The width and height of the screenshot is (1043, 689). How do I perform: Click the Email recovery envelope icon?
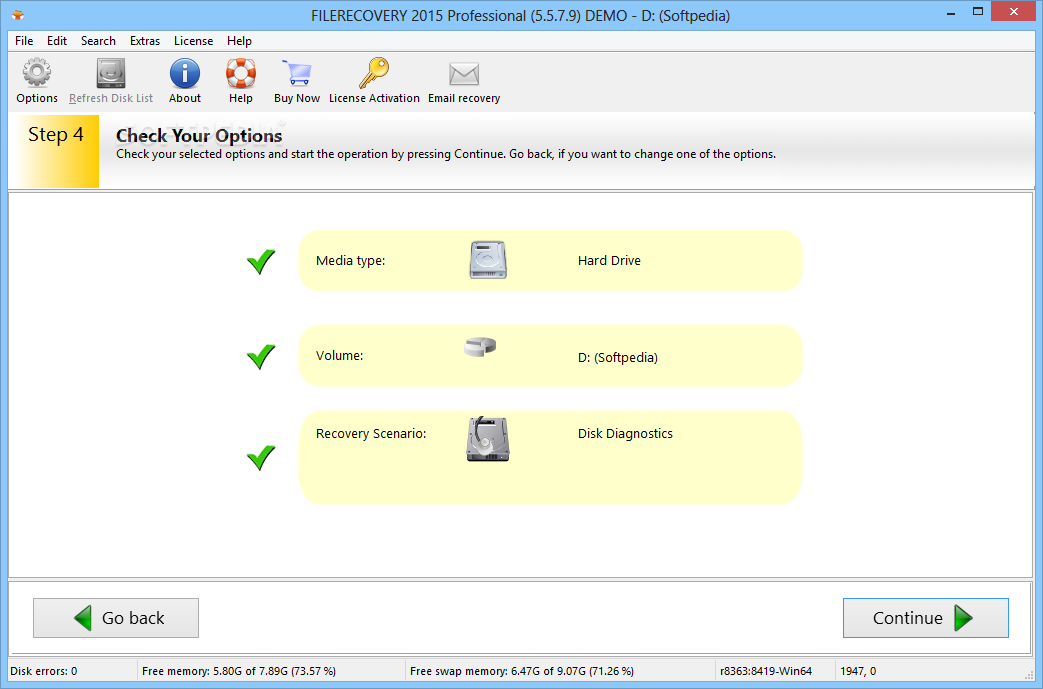click(464, 74)
